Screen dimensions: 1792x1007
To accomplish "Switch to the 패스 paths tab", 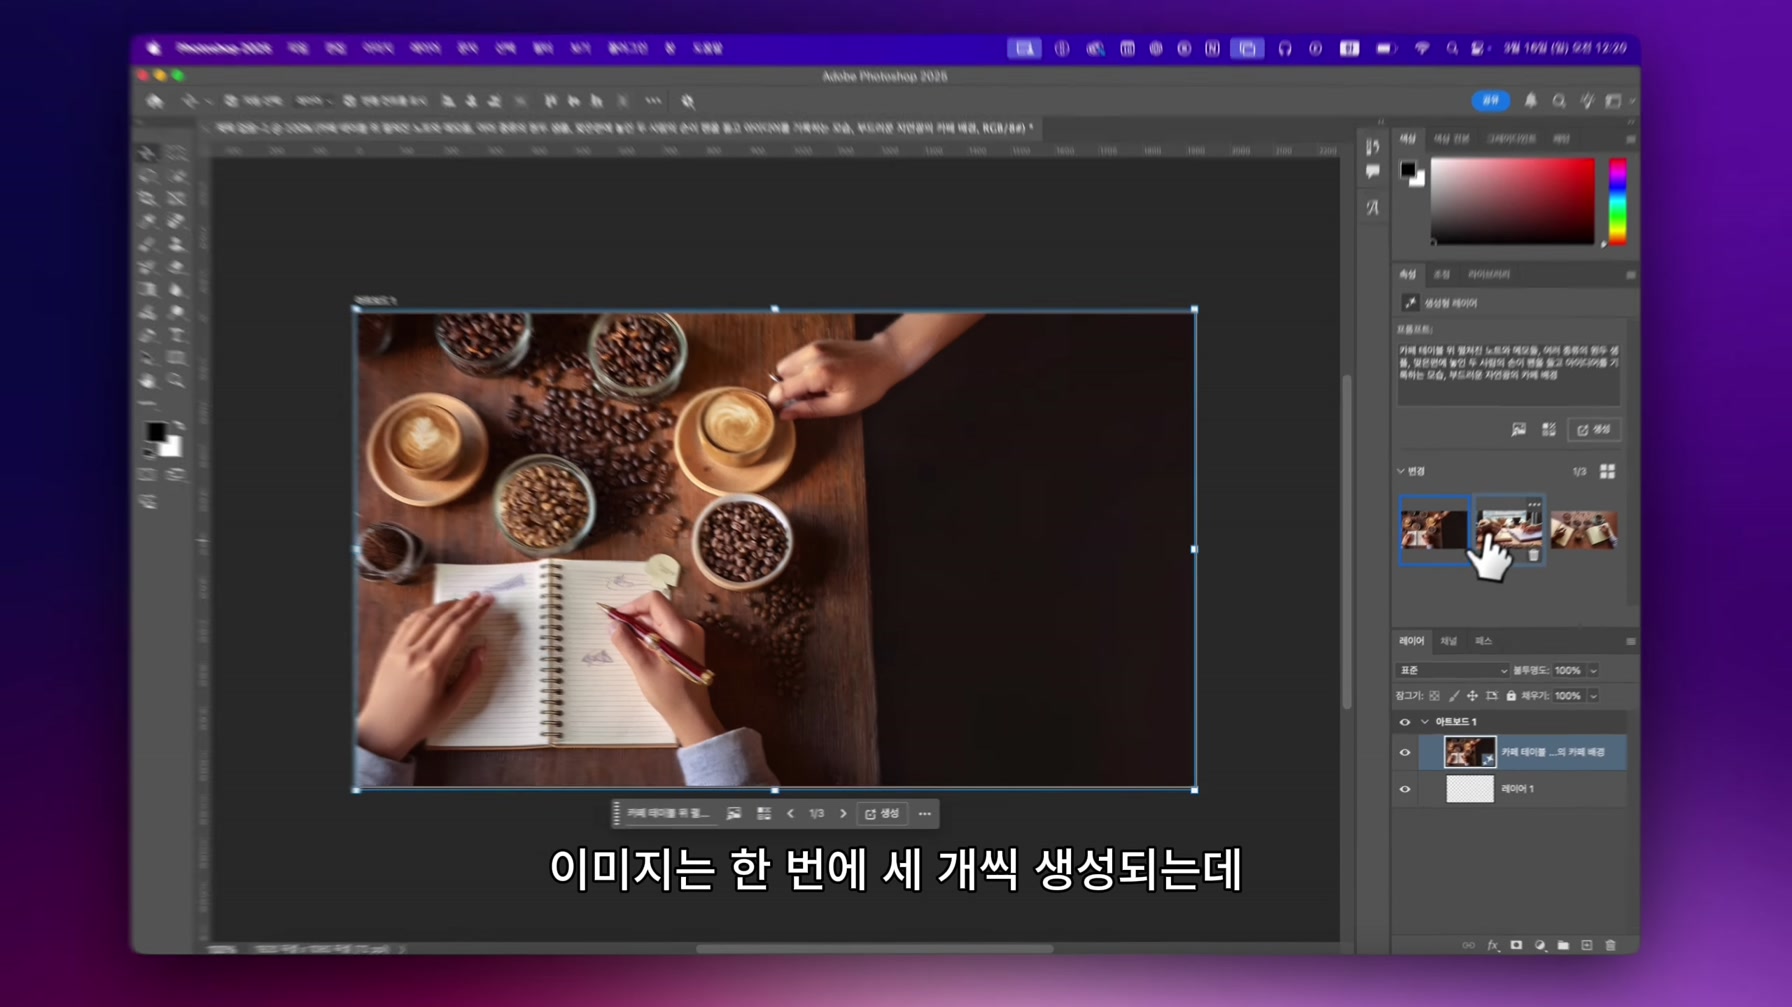I will pos(1483,641).
